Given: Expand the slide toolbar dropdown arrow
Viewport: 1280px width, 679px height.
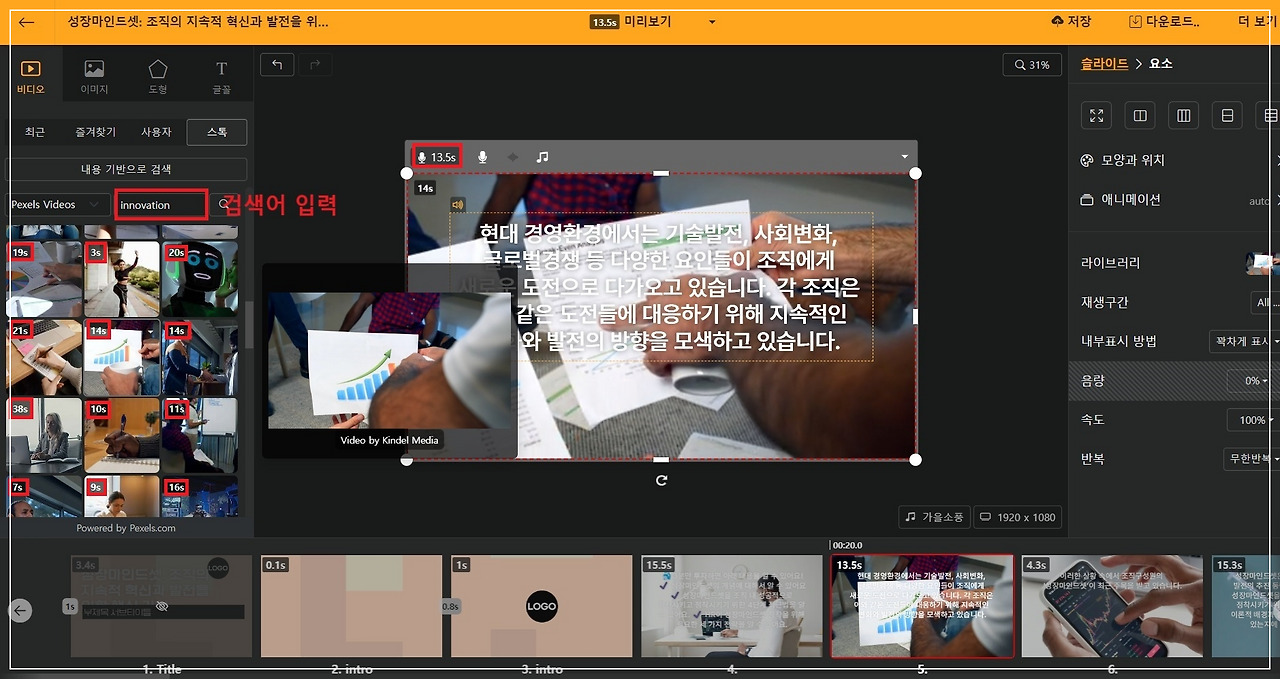Looking at the screenshot, I should point(904,157).
